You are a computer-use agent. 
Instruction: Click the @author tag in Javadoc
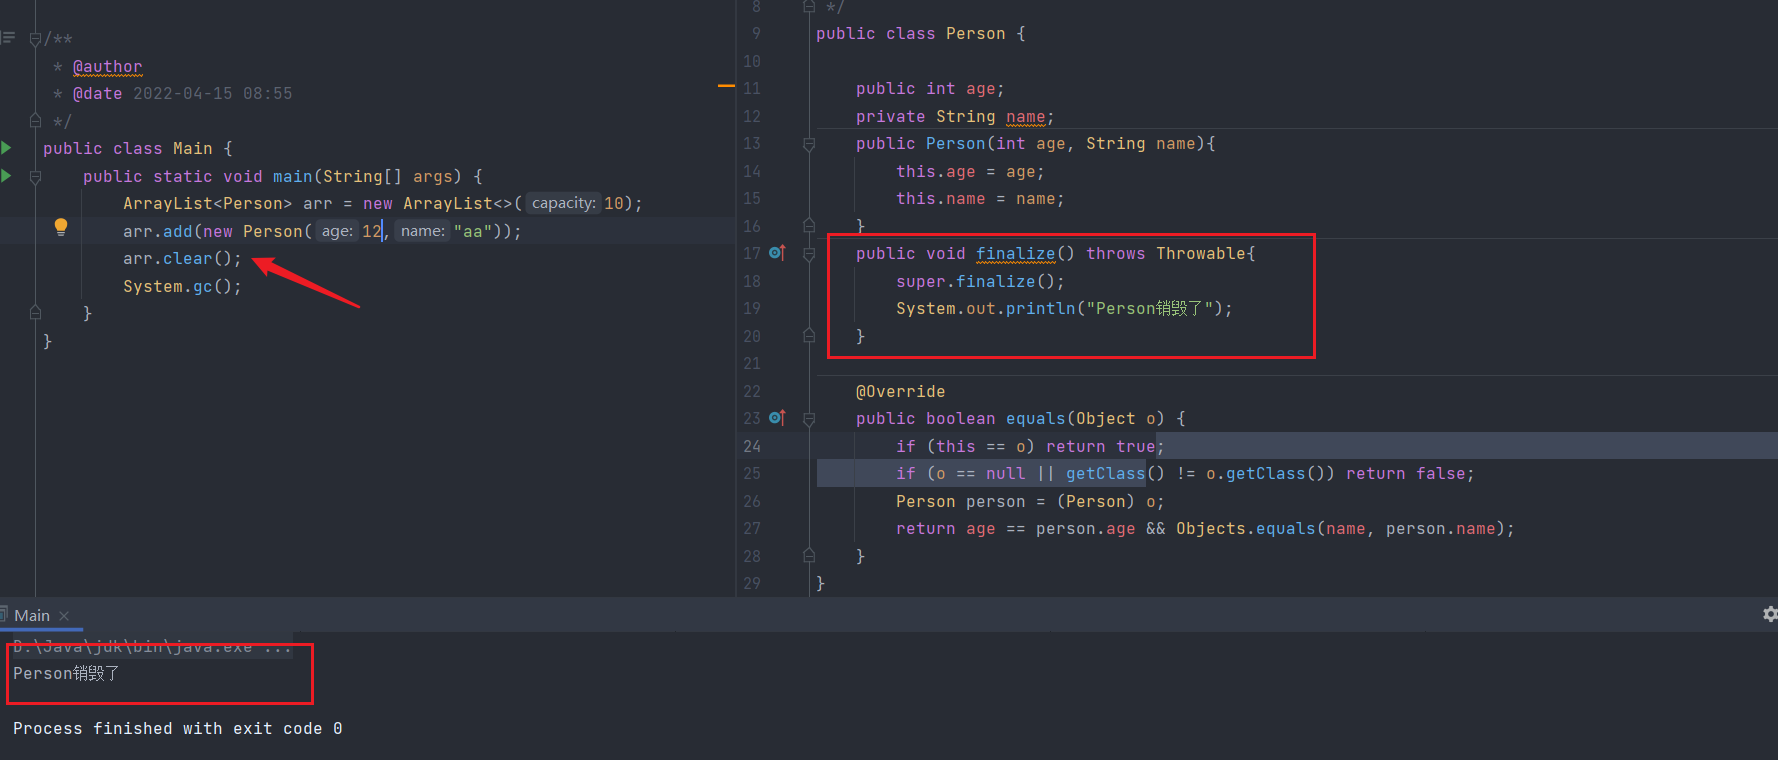tap(108, 66)
